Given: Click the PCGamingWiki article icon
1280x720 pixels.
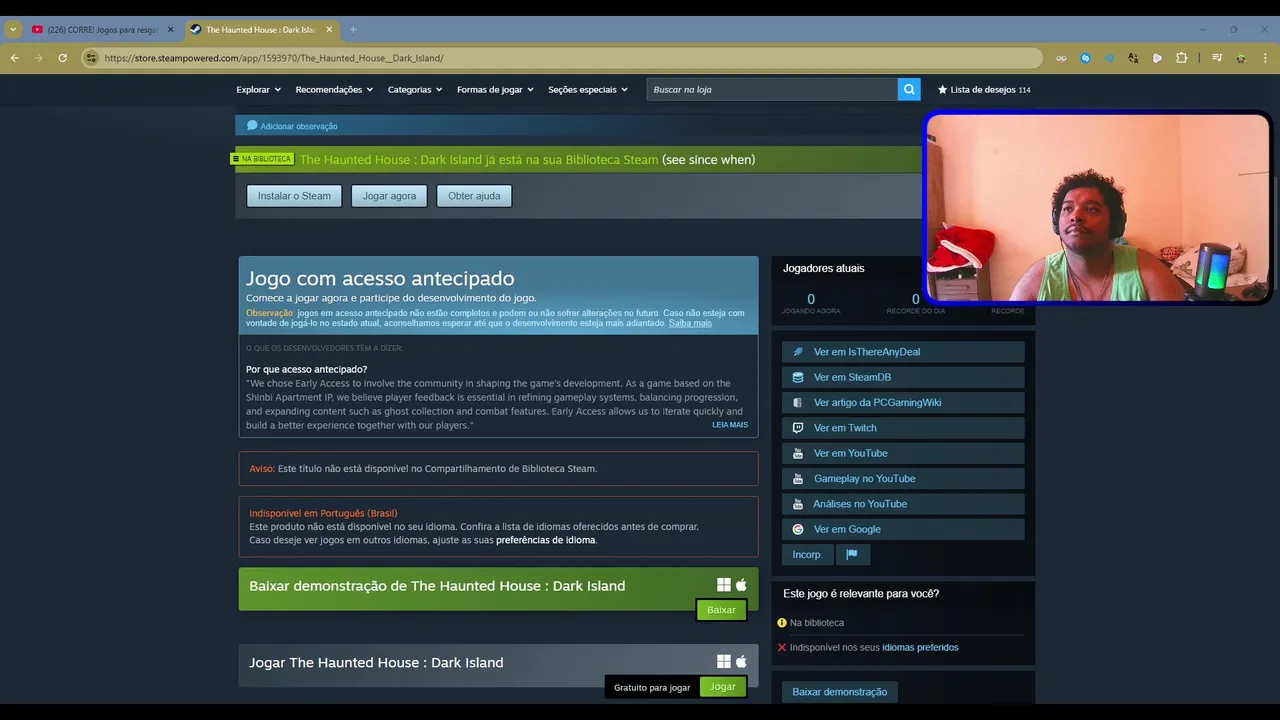Looking at the screenshot, I should (798, 403).
